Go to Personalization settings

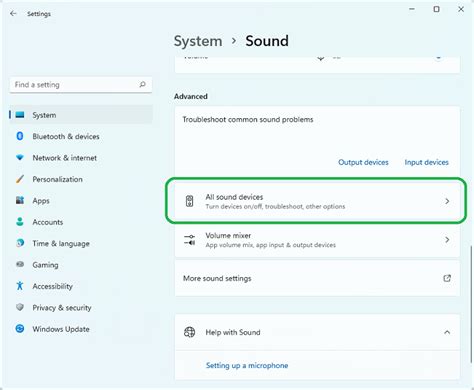[x=57, y=179]
